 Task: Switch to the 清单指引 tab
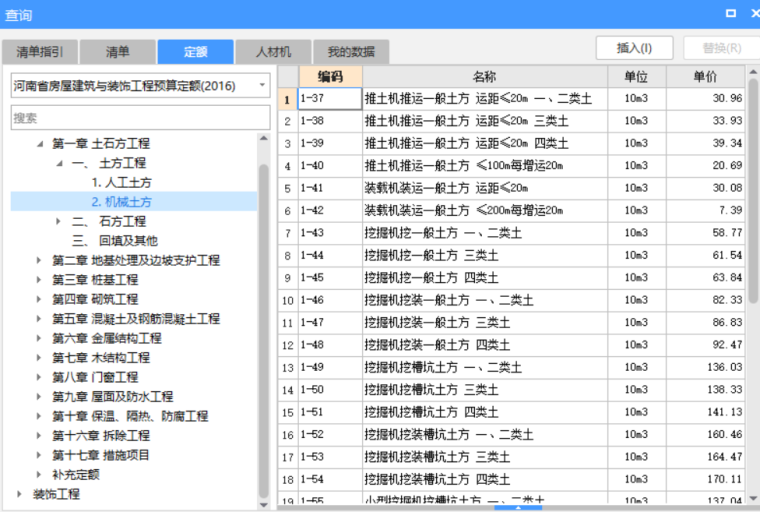coord(39,52)
